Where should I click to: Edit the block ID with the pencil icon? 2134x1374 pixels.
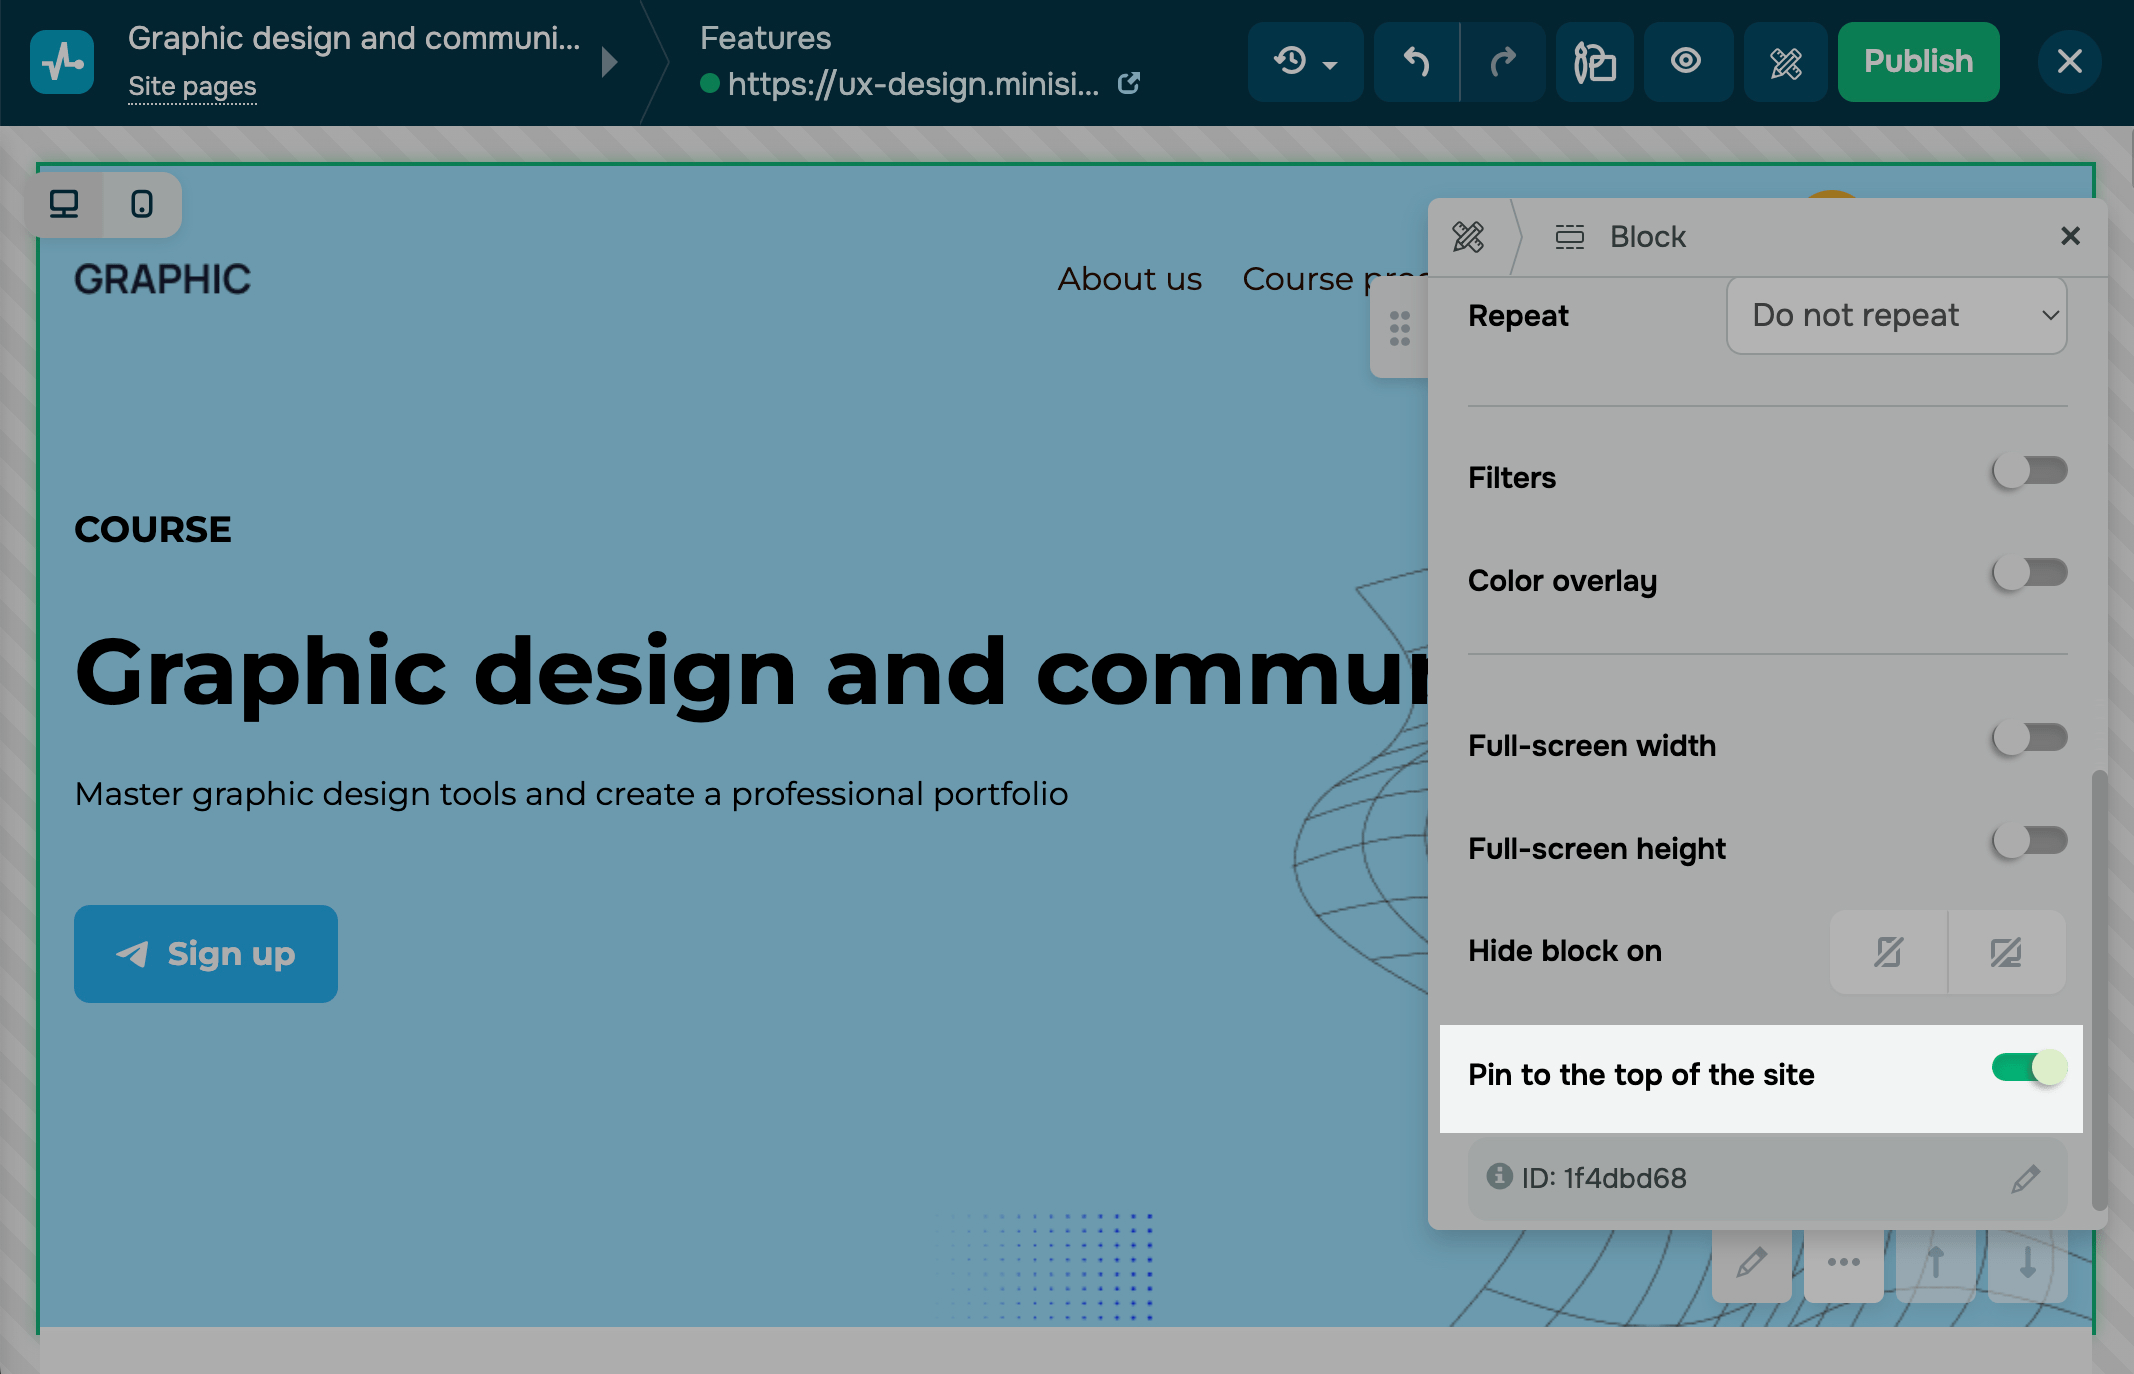(2025, 1179)
